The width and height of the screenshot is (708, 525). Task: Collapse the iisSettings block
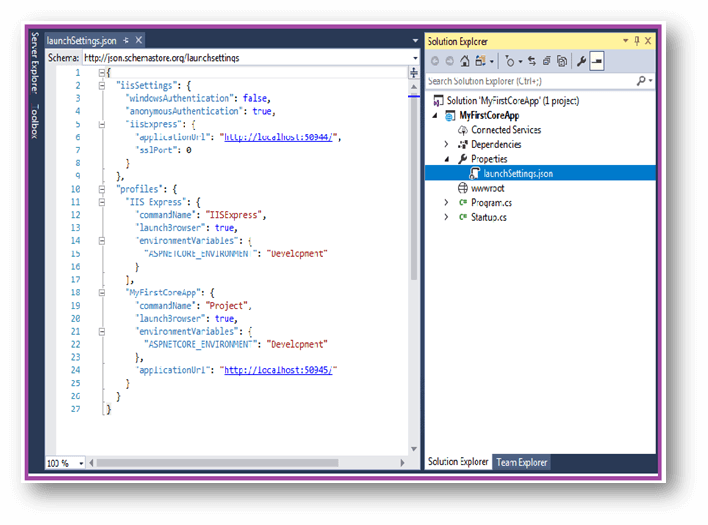coord(102,85)
